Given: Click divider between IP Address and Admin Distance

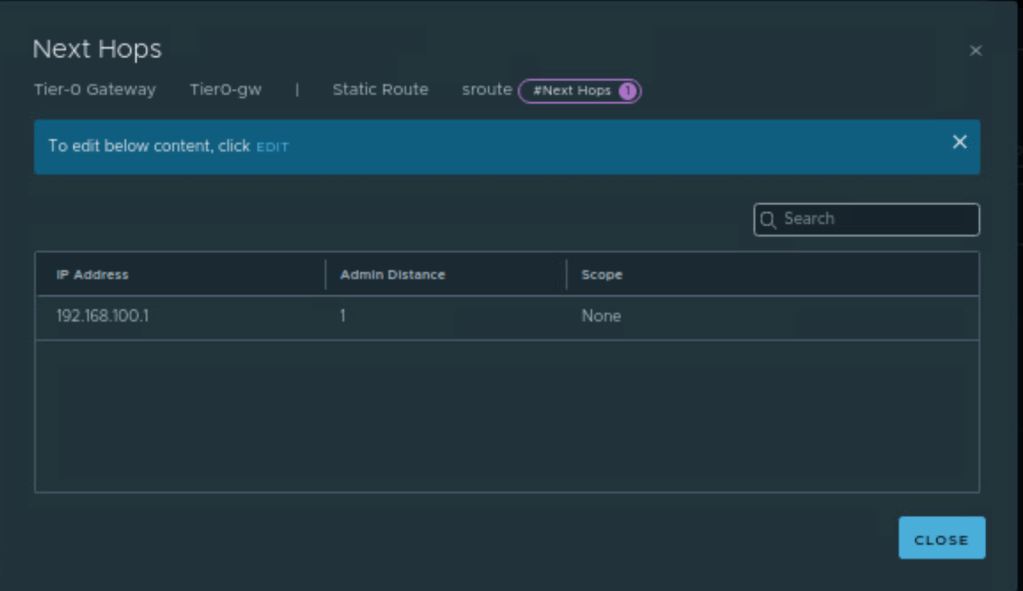Looking at the screenshot, I should click(326, 275).
